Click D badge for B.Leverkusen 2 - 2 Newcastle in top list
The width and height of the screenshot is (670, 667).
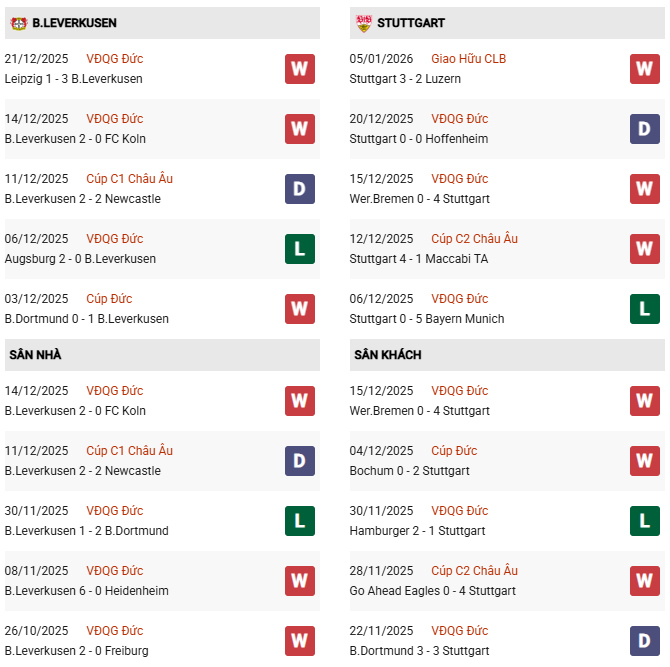click(299, 189)
